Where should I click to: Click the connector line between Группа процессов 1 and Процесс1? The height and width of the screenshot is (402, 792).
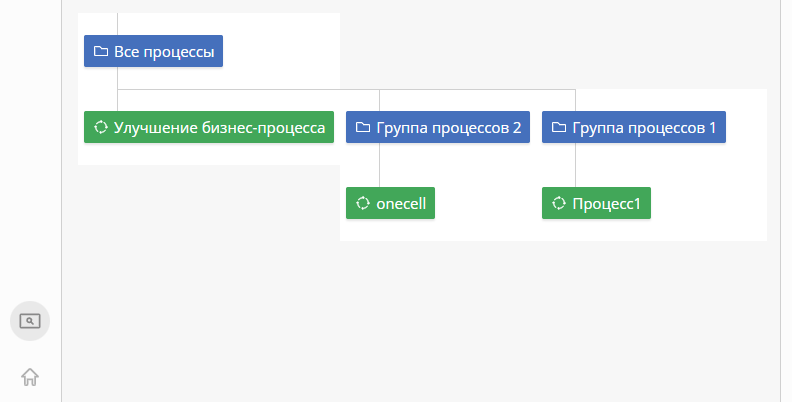(575, 165)
